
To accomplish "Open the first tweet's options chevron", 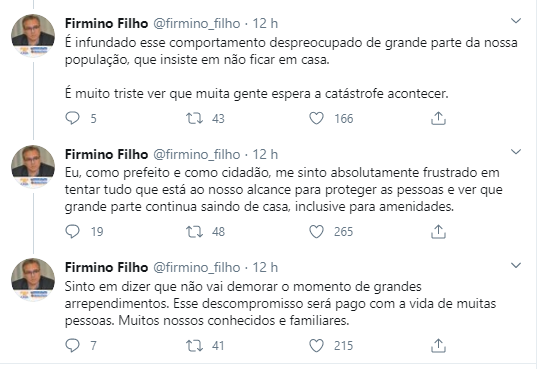I will tap(515, 21).
